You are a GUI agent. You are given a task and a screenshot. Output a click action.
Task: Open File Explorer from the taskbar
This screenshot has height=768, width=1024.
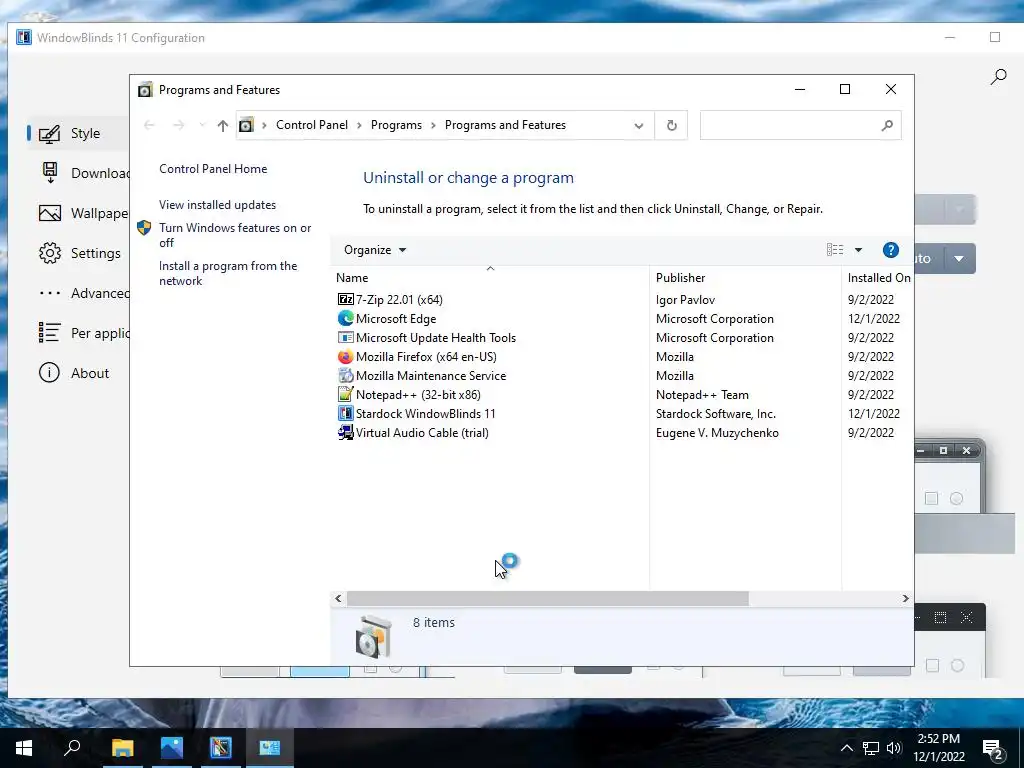(x=122, y=748)
